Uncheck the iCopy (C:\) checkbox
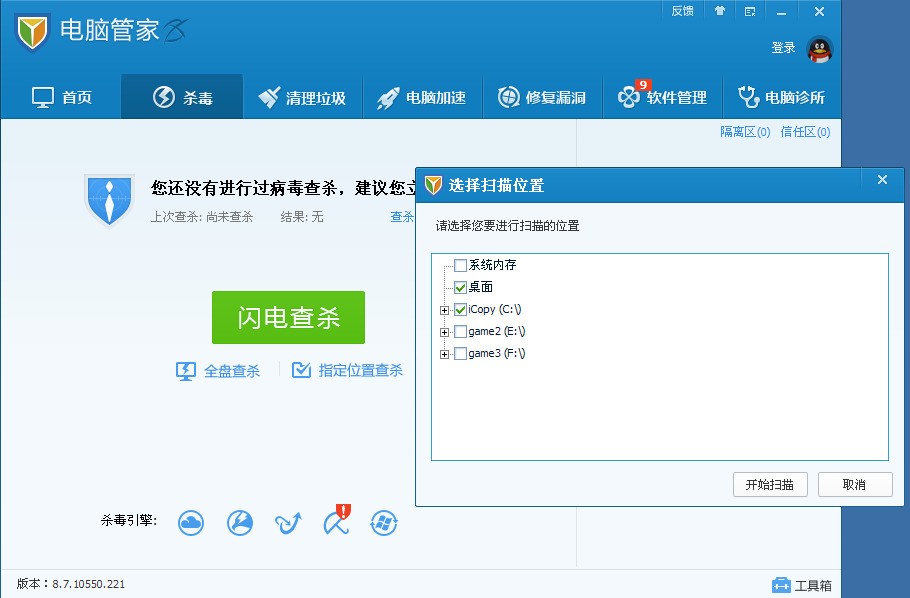The image size is (910, 598). (x=460, y=309)
